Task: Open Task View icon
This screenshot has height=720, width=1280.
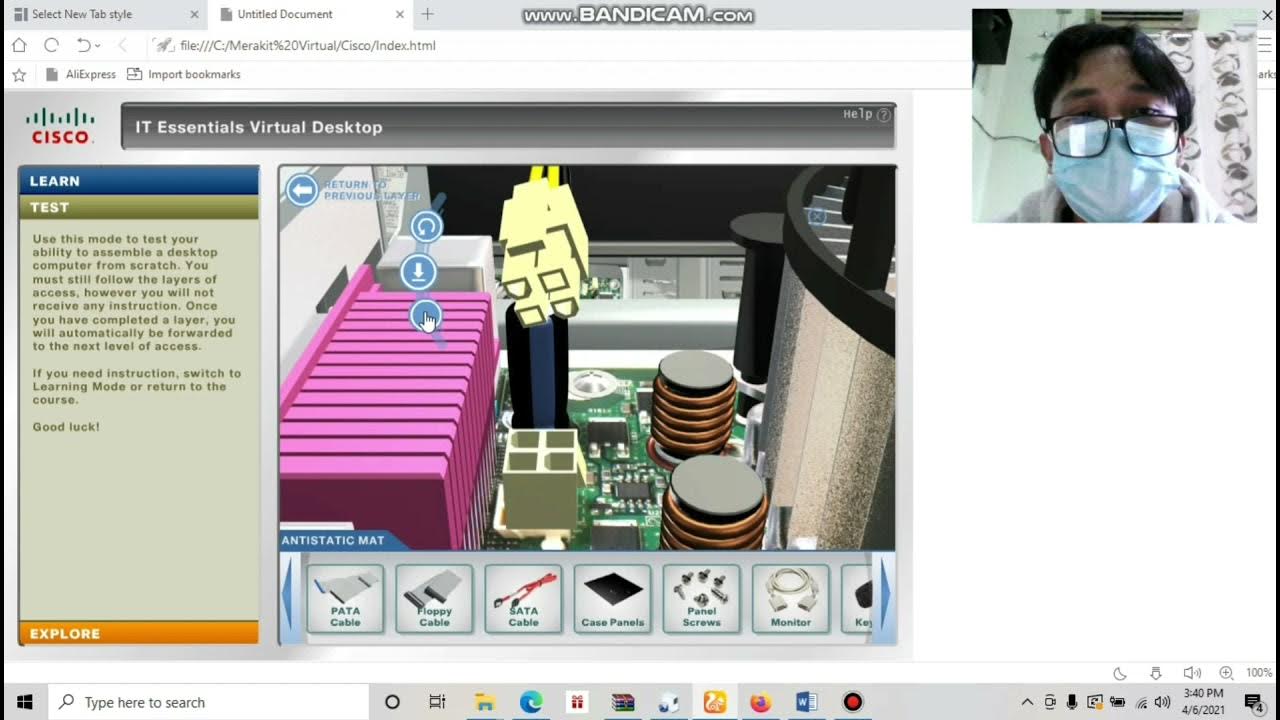Action: click(437, 702)
